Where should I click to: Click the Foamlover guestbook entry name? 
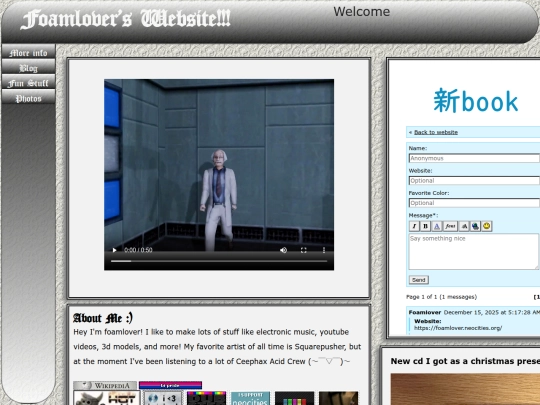425,312
